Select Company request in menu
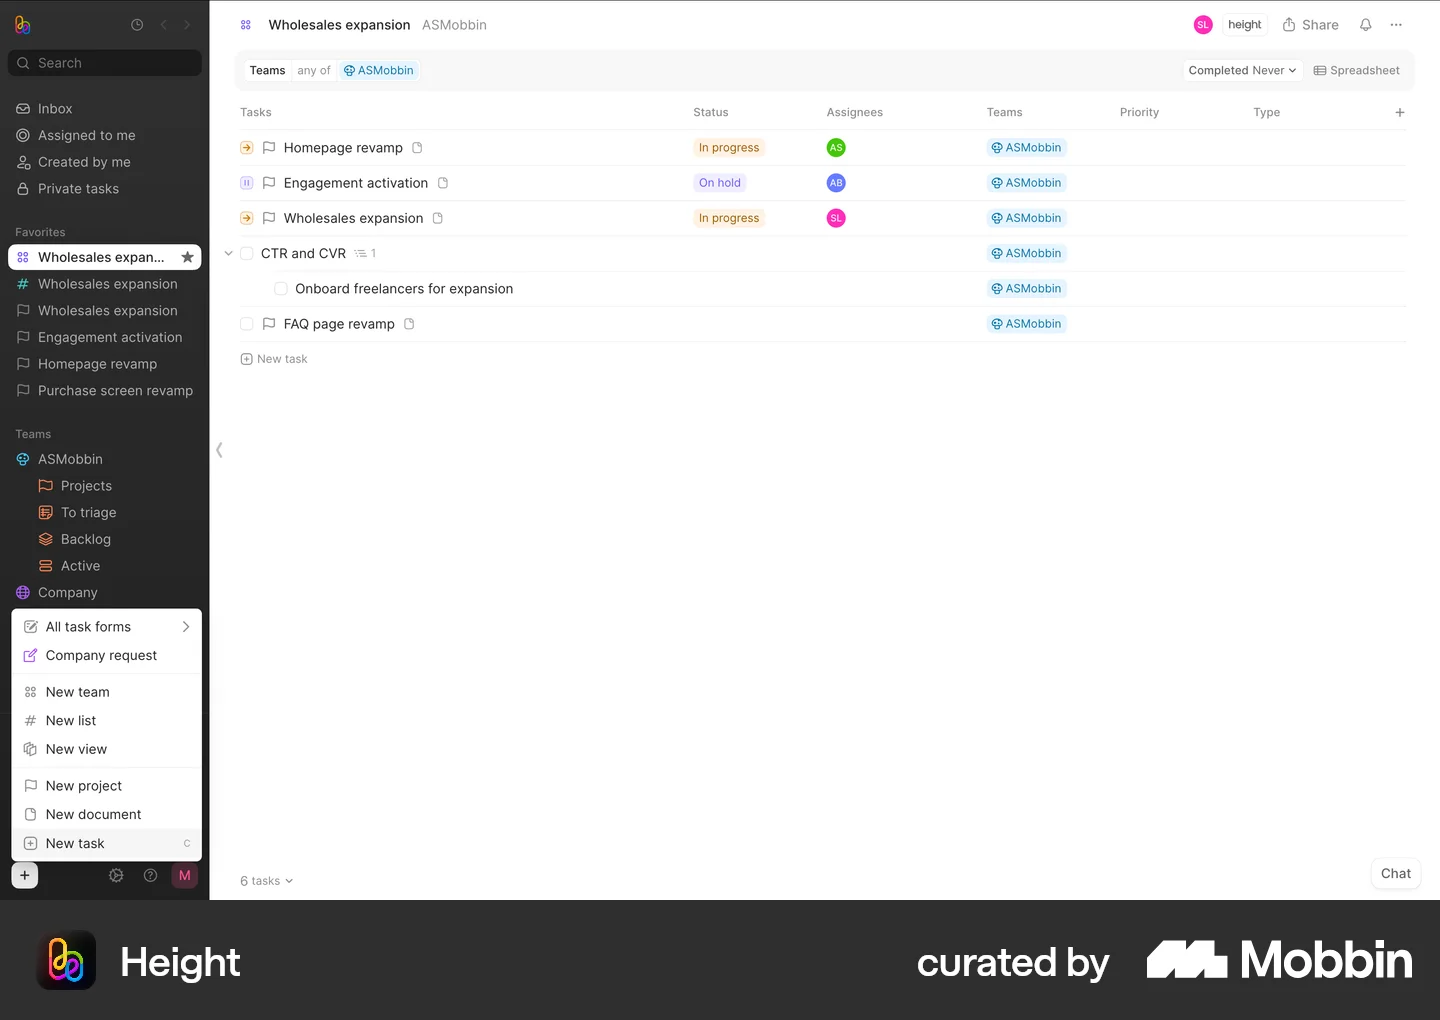The height and width of the screenshot is (1020, 1440). point(107,656)
